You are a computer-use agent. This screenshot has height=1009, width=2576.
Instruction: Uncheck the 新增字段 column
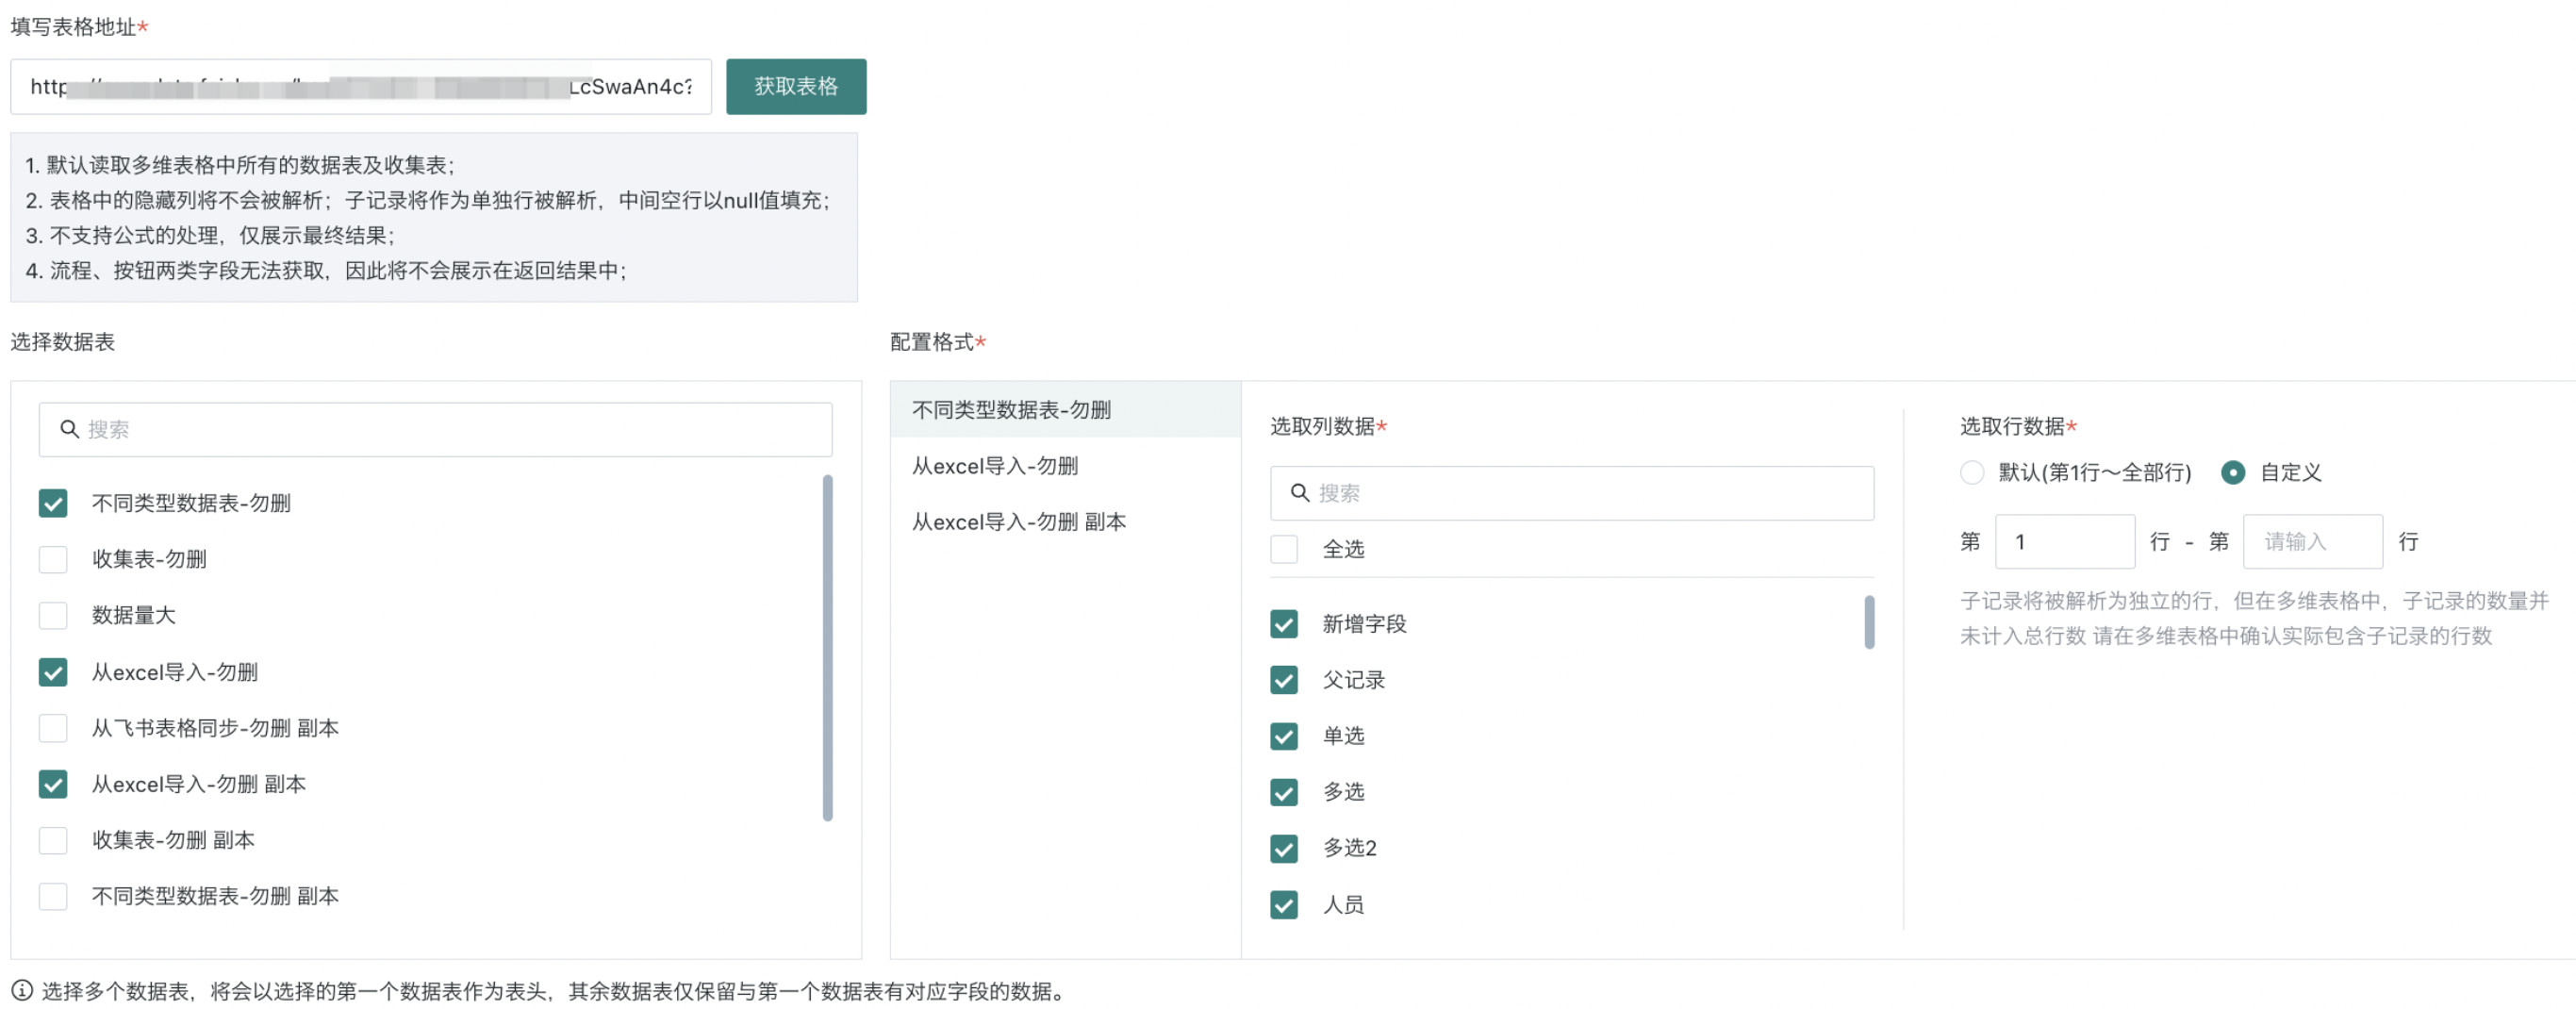1284,624
